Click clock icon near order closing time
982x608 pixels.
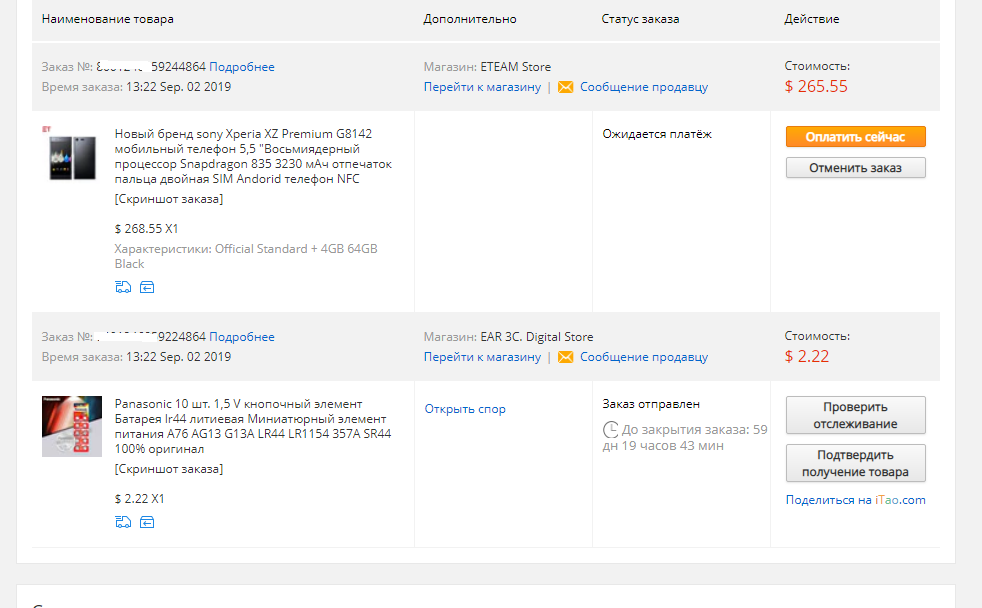[611, 430]
